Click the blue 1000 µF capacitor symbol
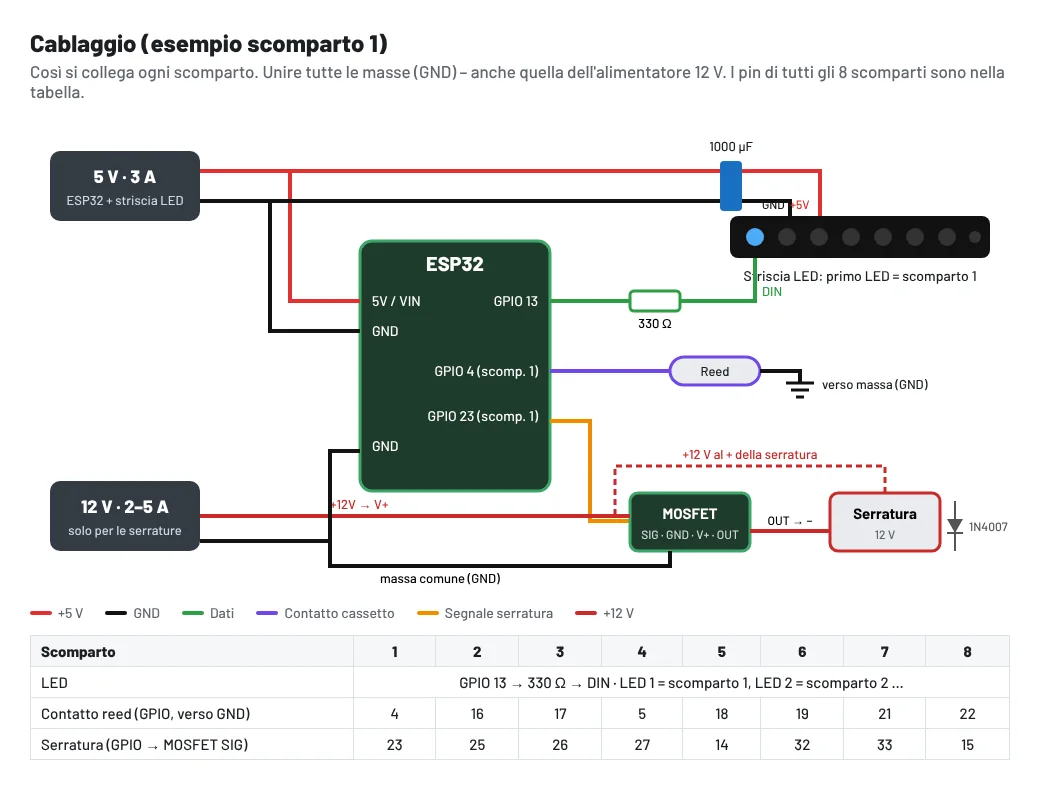 click(730, 186)
